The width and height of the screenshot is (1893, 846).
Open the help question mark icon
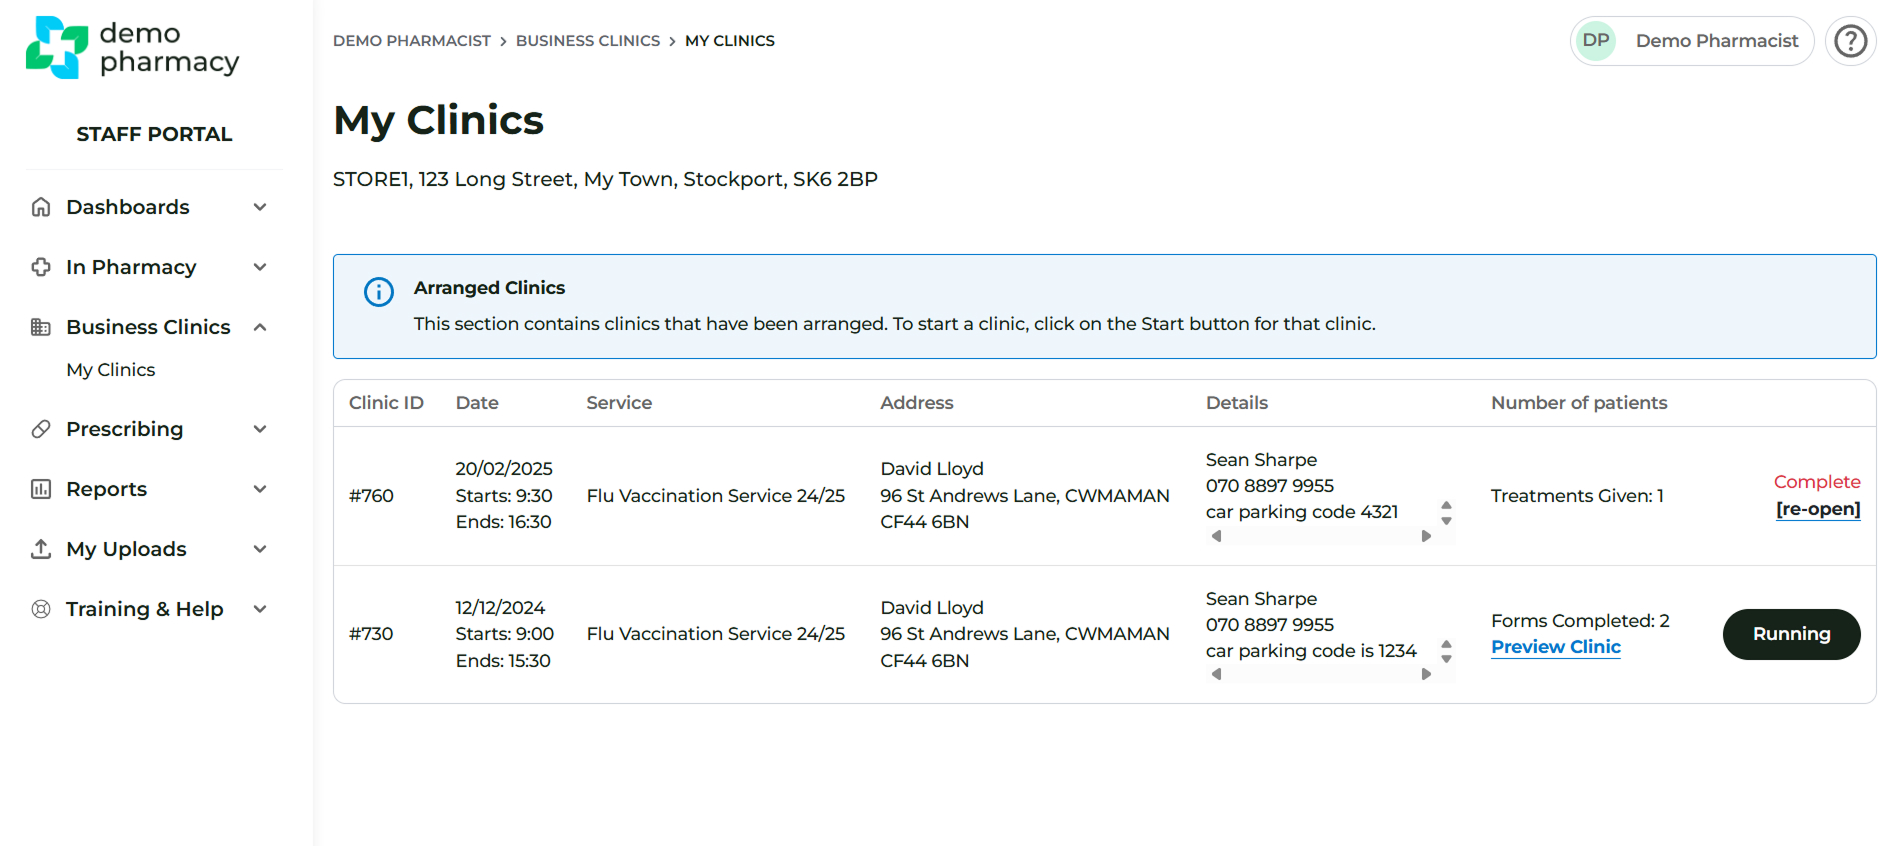click(1850, 41)
